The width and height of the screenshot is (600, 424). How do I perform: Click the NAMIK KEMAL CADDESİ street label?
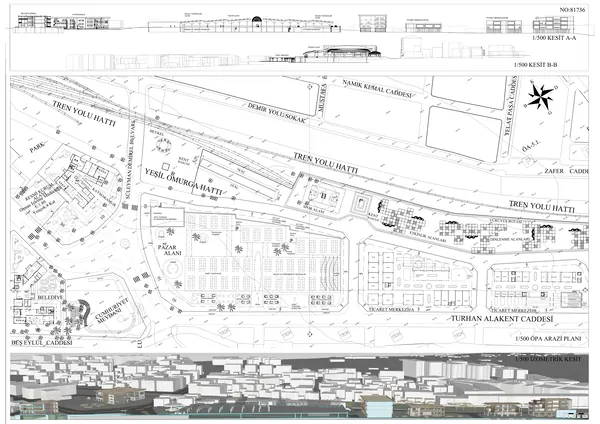377,89
